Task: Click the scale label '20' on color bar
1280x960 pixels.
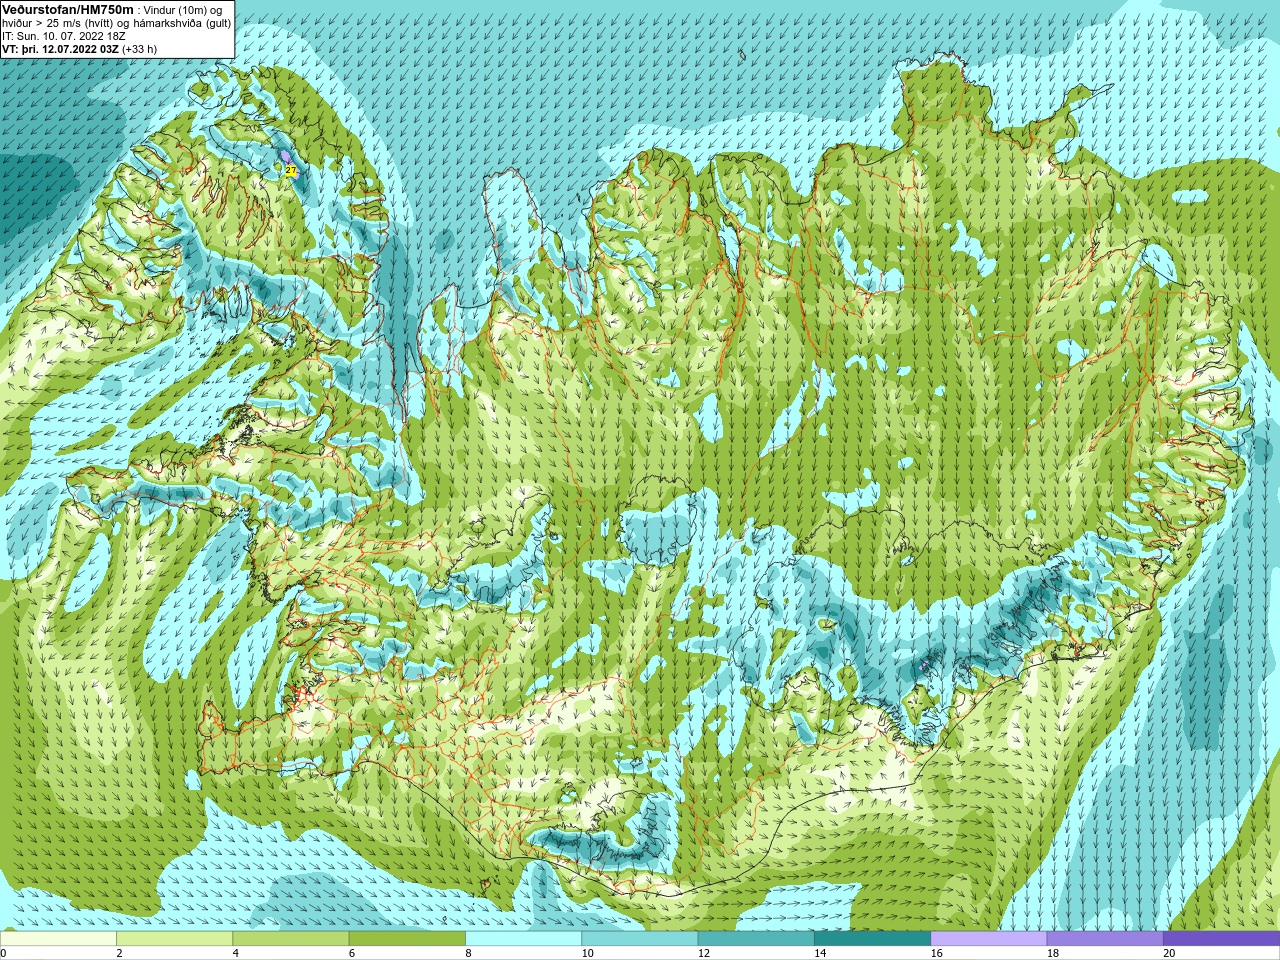Action: pos(1169,953)
